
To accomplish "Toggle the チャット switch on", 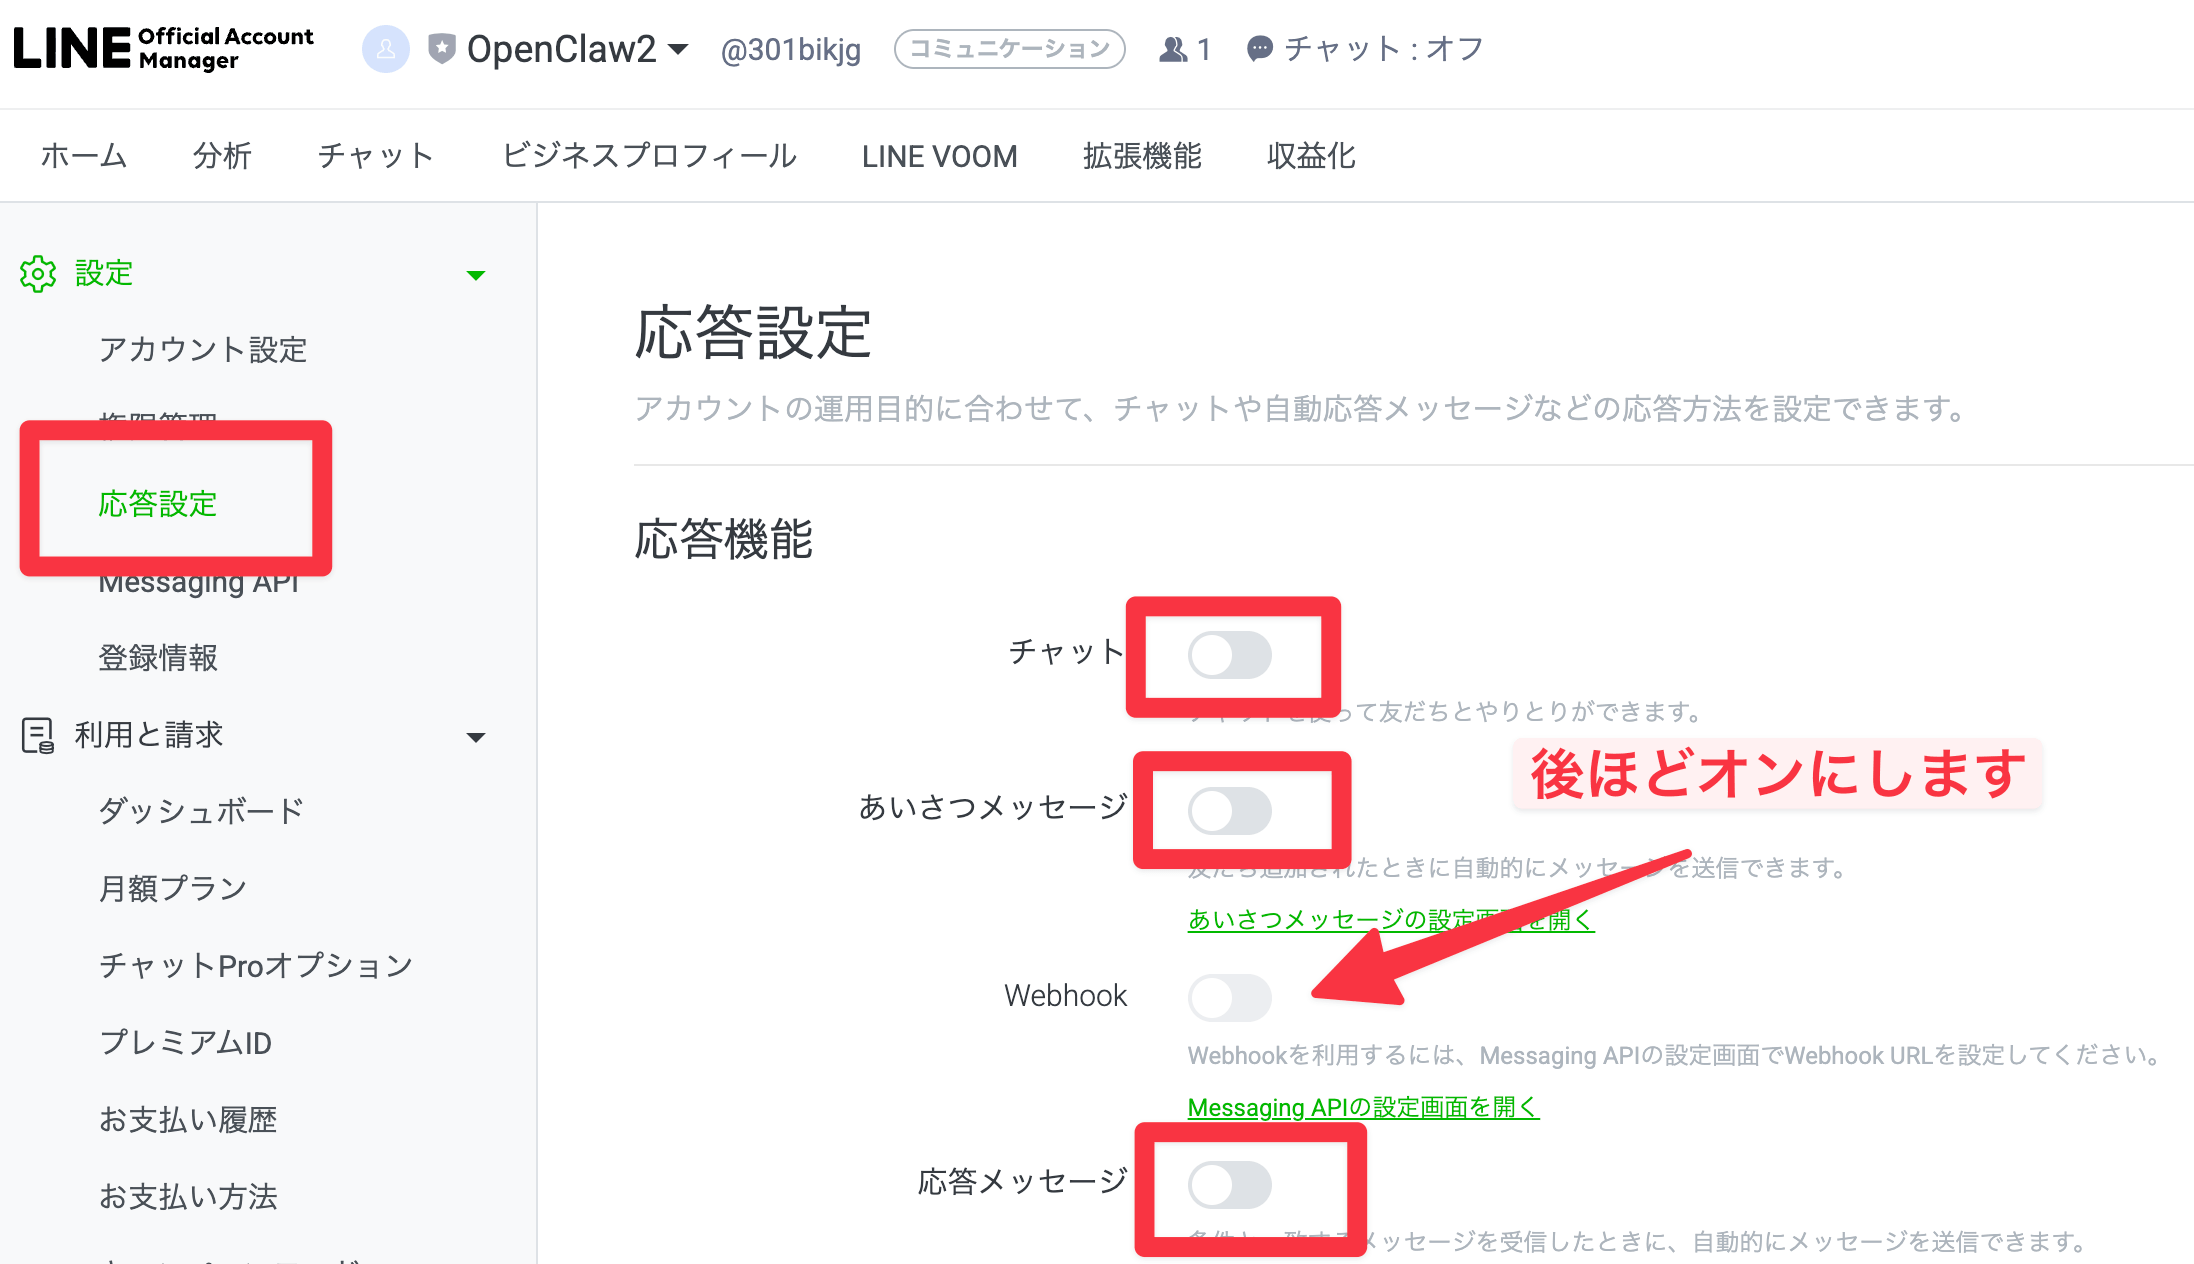I will (1229, 656).
